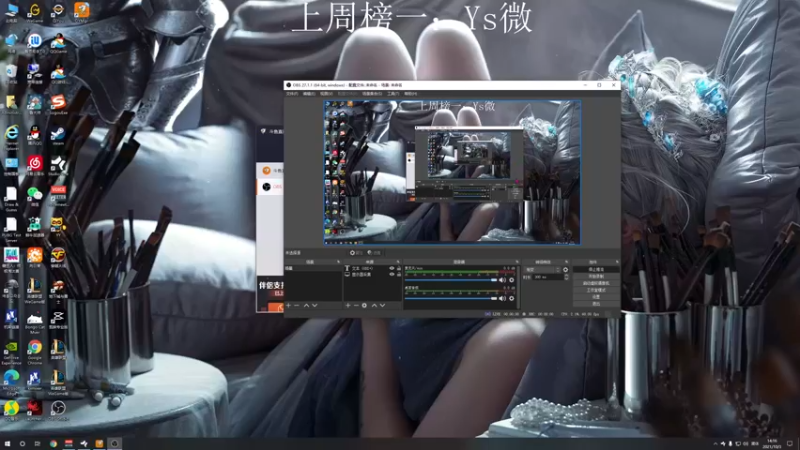This screenshot has height=450, width=800.
Task: Undock the Scenes panel via header icon
Action: [338, 262]
